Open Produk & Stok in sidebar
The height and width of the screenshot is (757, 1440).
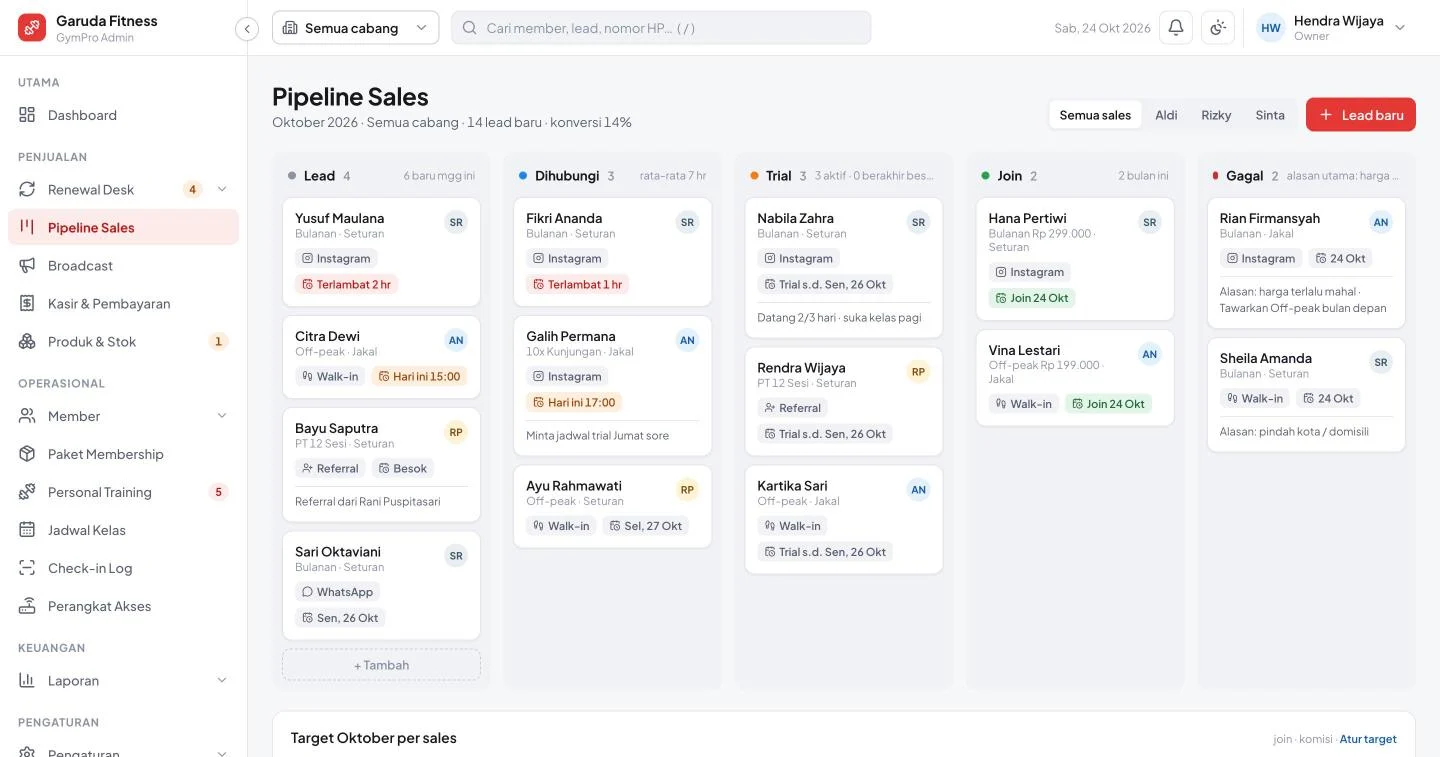coord(123,342)
